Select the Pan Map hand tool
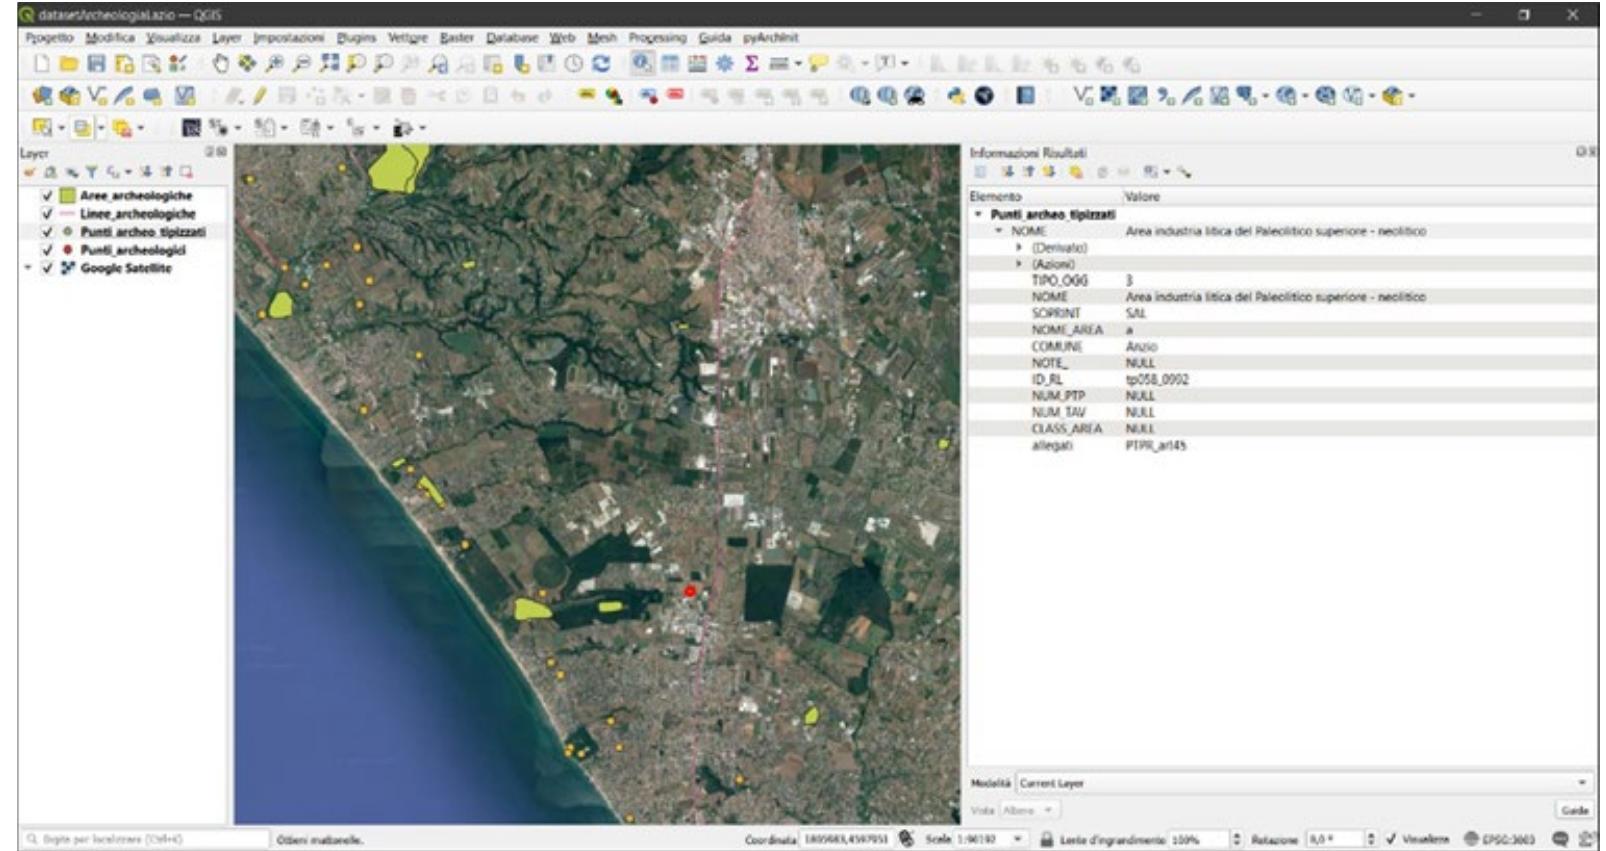 pos(221,64)
